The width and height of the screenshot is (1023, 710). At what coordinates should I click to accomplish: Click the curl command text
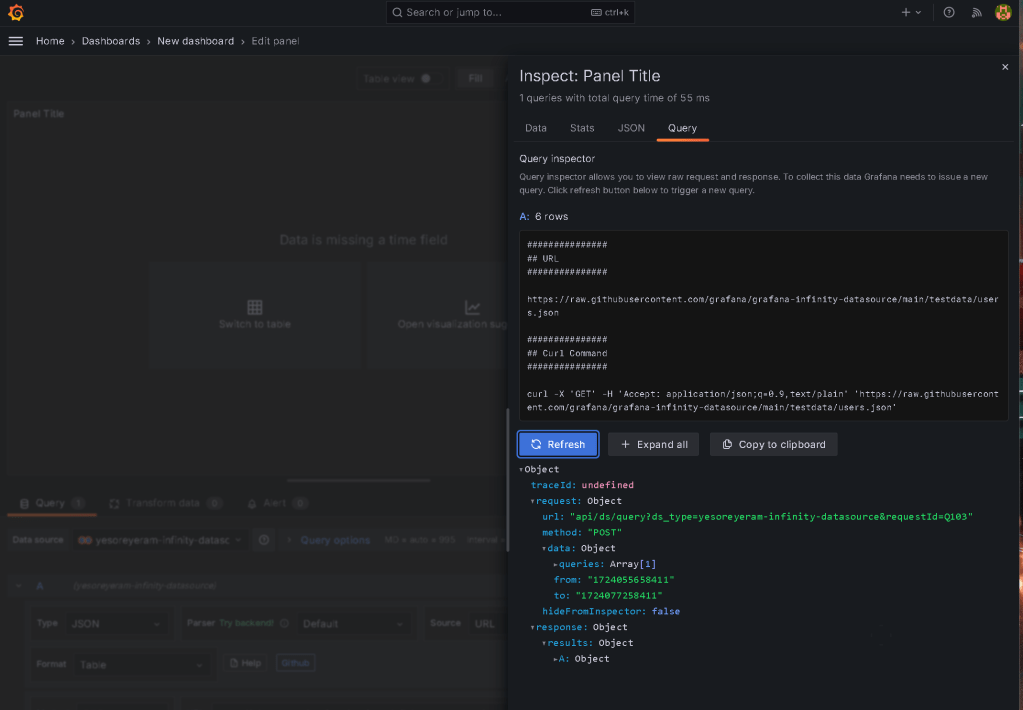point(763,401)
